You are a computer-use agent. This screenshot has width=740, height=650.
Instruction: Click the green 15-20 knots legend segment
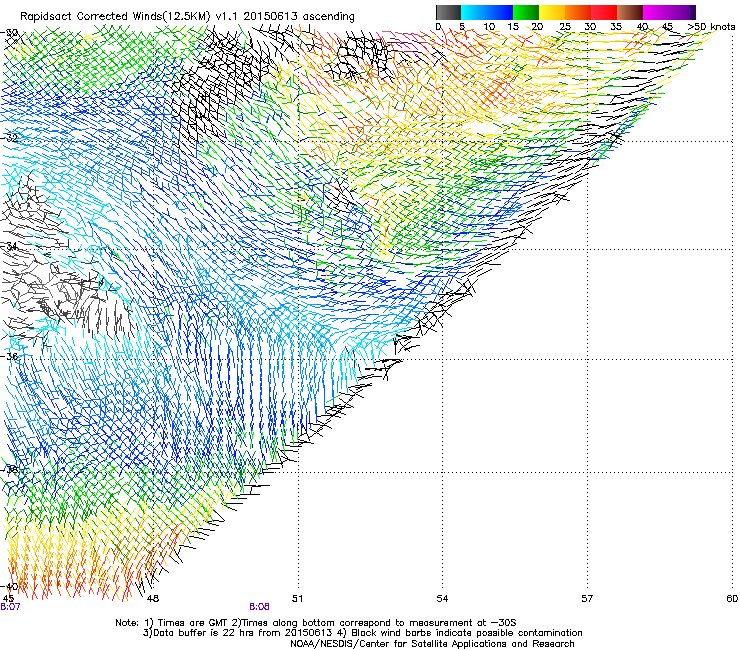(526, 12)
